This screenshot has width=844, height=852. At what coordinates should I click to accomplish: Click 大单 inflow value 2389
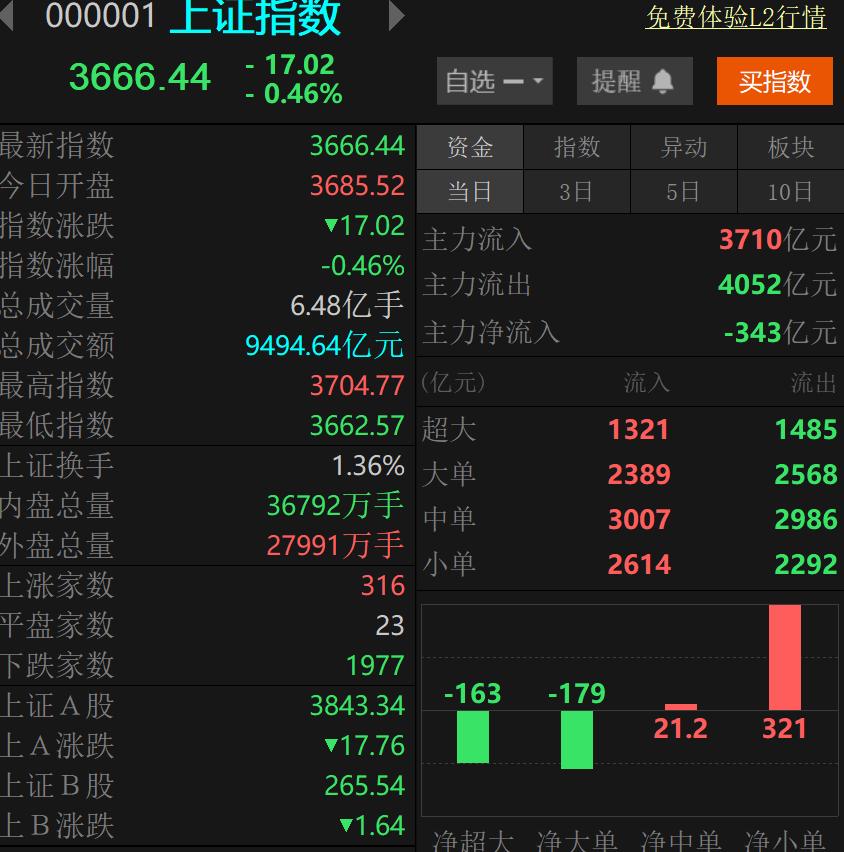pyautogui.click(x=639, y=475)
